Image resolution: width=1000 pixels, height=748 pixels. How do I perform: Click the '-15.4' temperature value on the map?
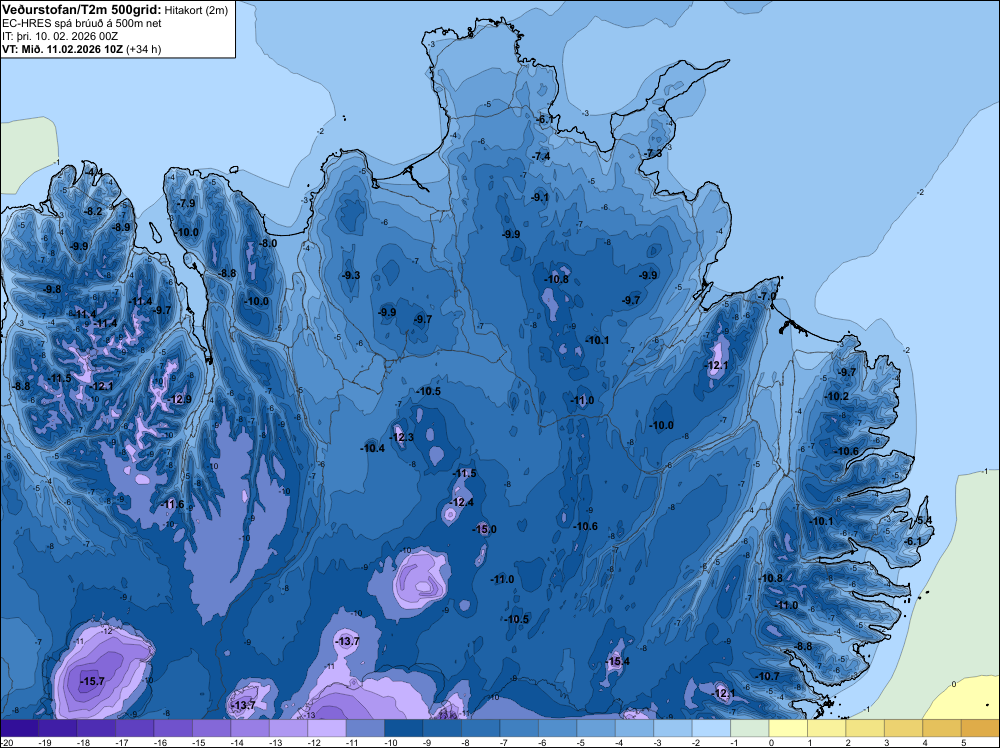[617, 661]
